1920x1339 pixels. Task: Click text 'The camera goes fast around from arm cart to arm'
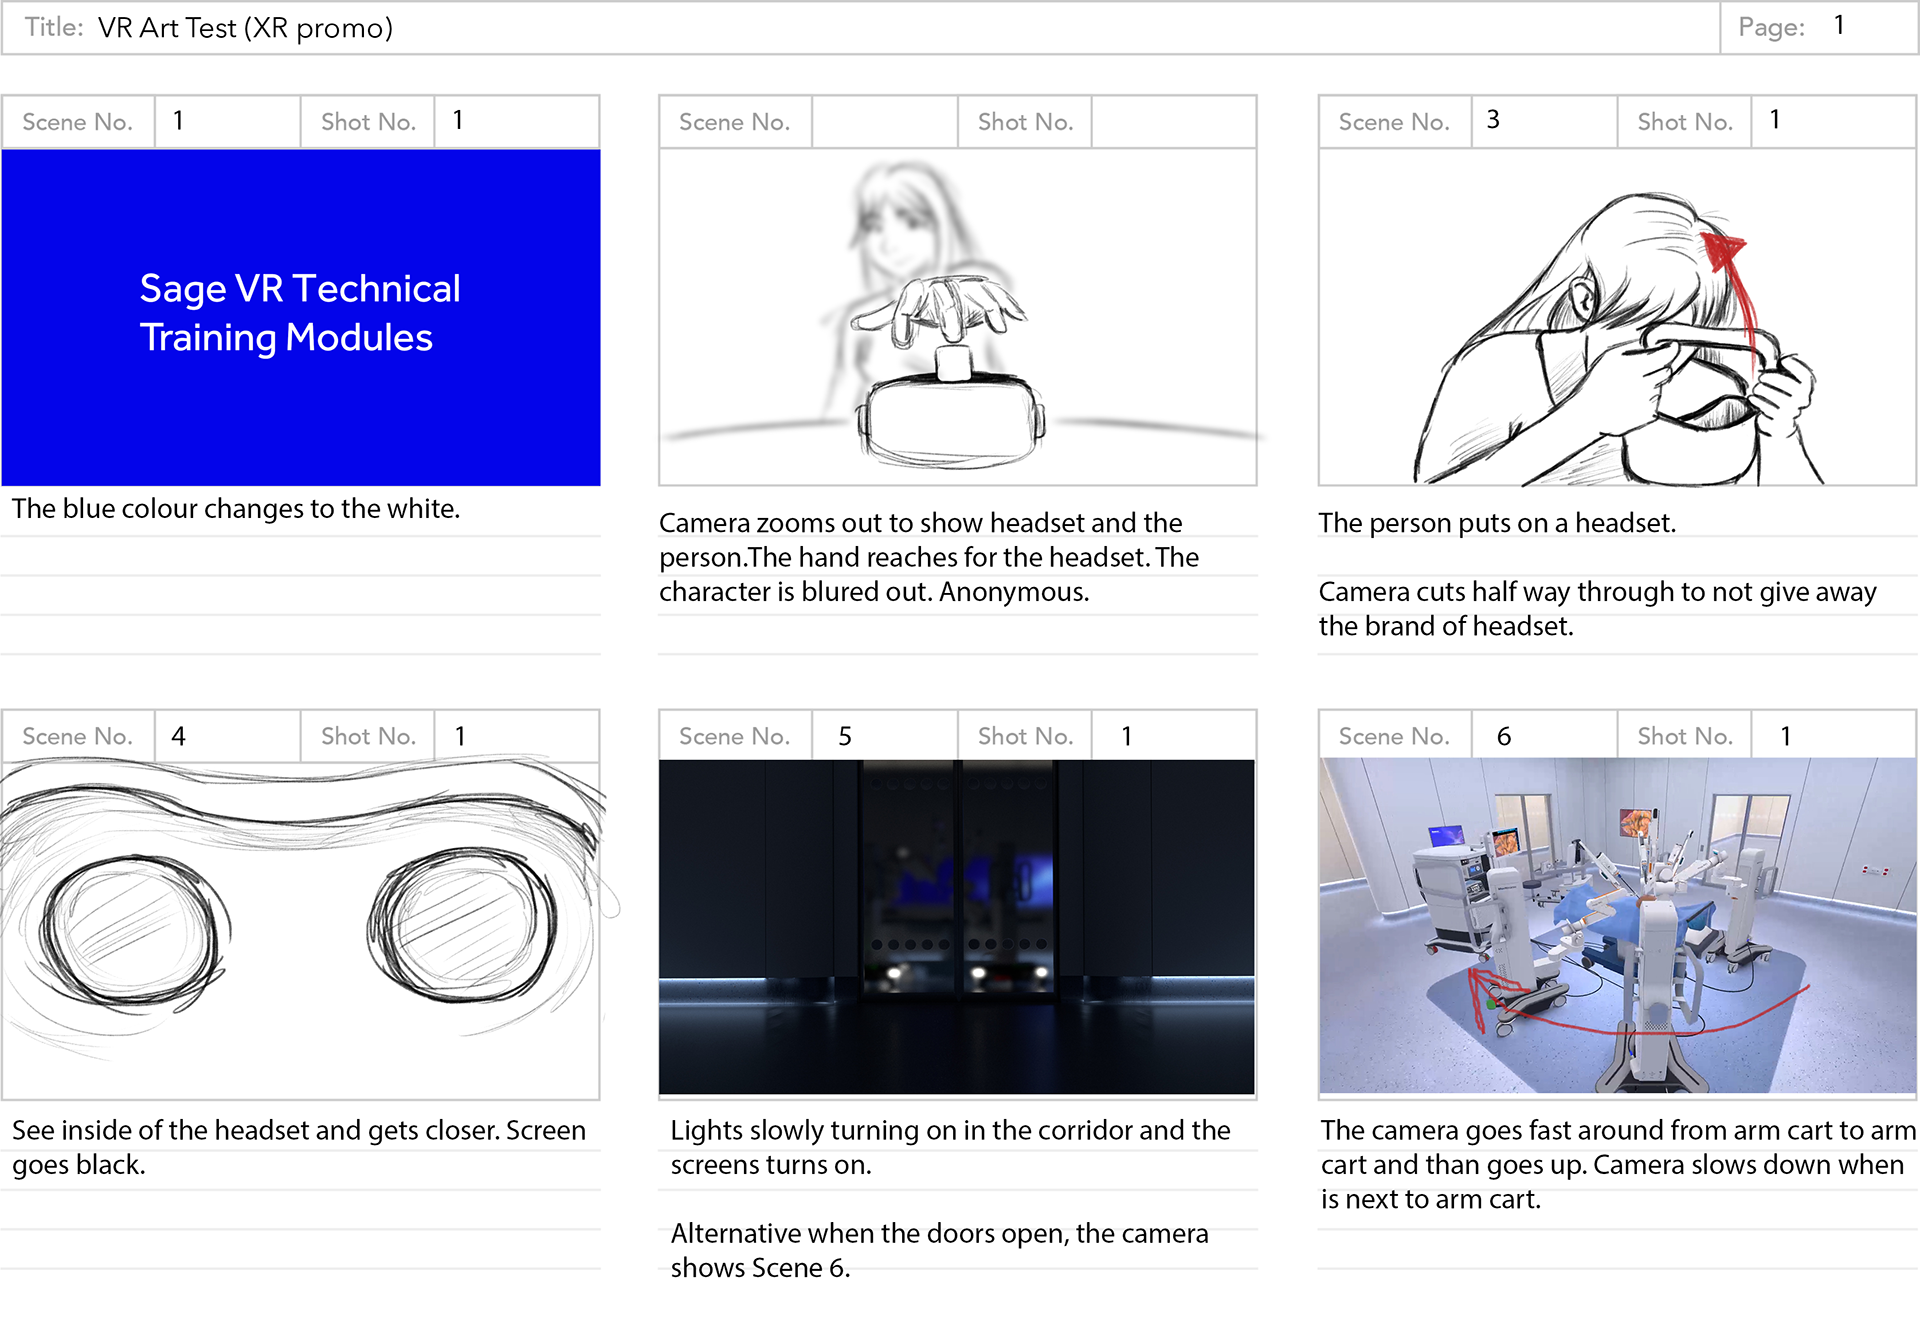(1618, 1130)
